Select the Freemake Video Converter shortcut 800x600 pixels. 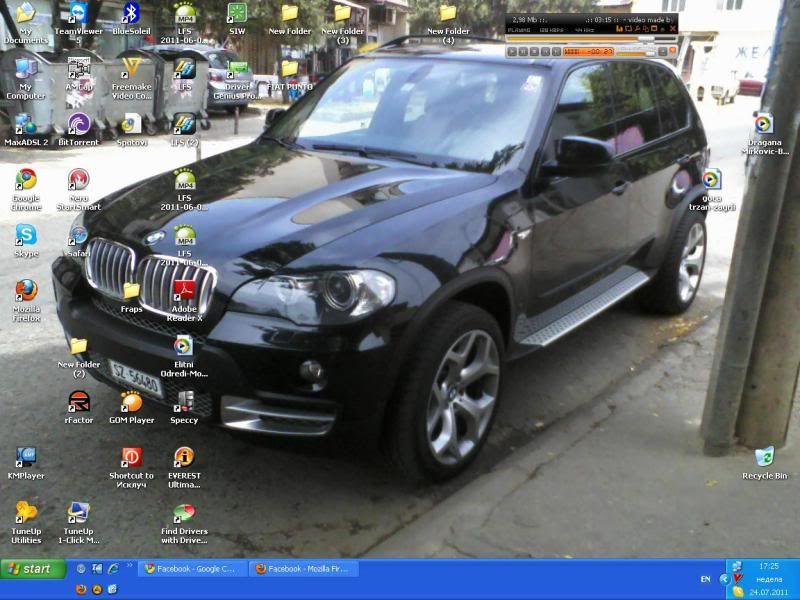131,79
